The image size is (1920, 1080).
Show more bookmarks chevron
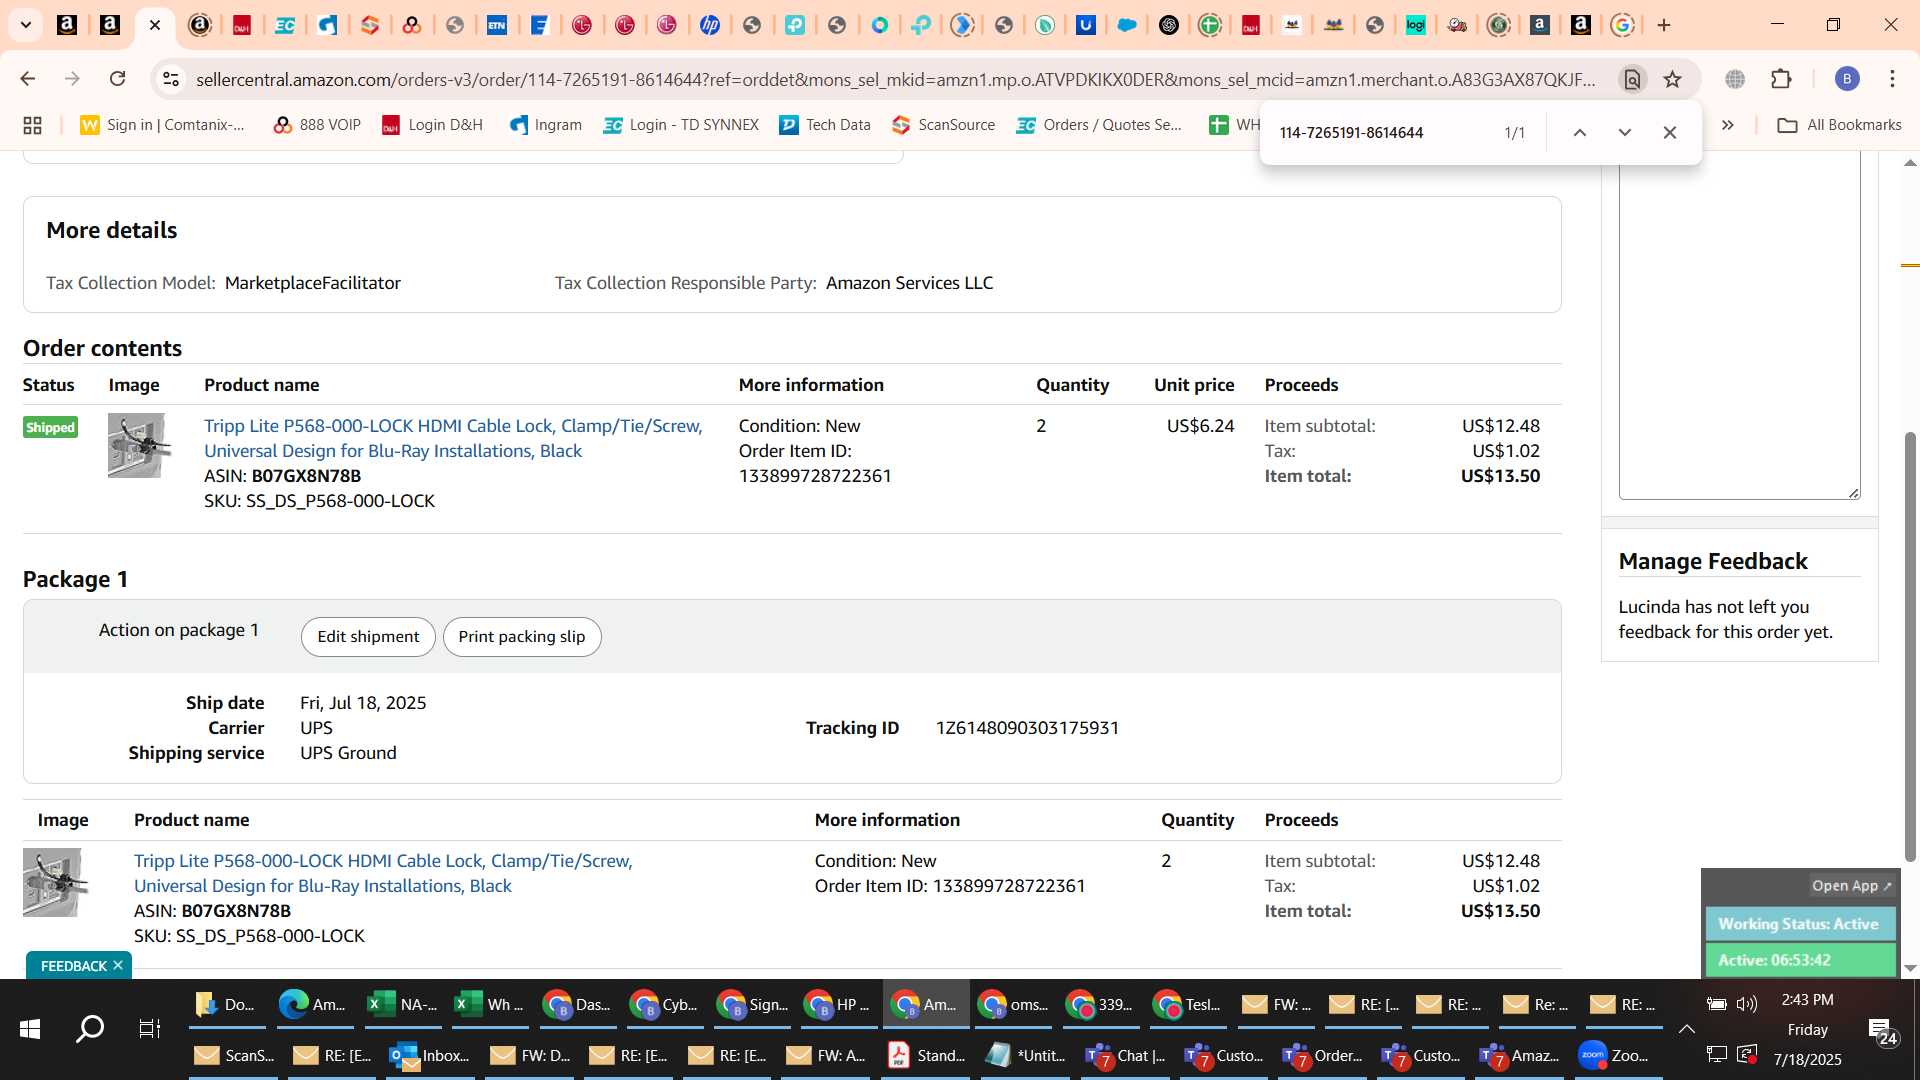pyautogui.click(x=1728, y=125)
